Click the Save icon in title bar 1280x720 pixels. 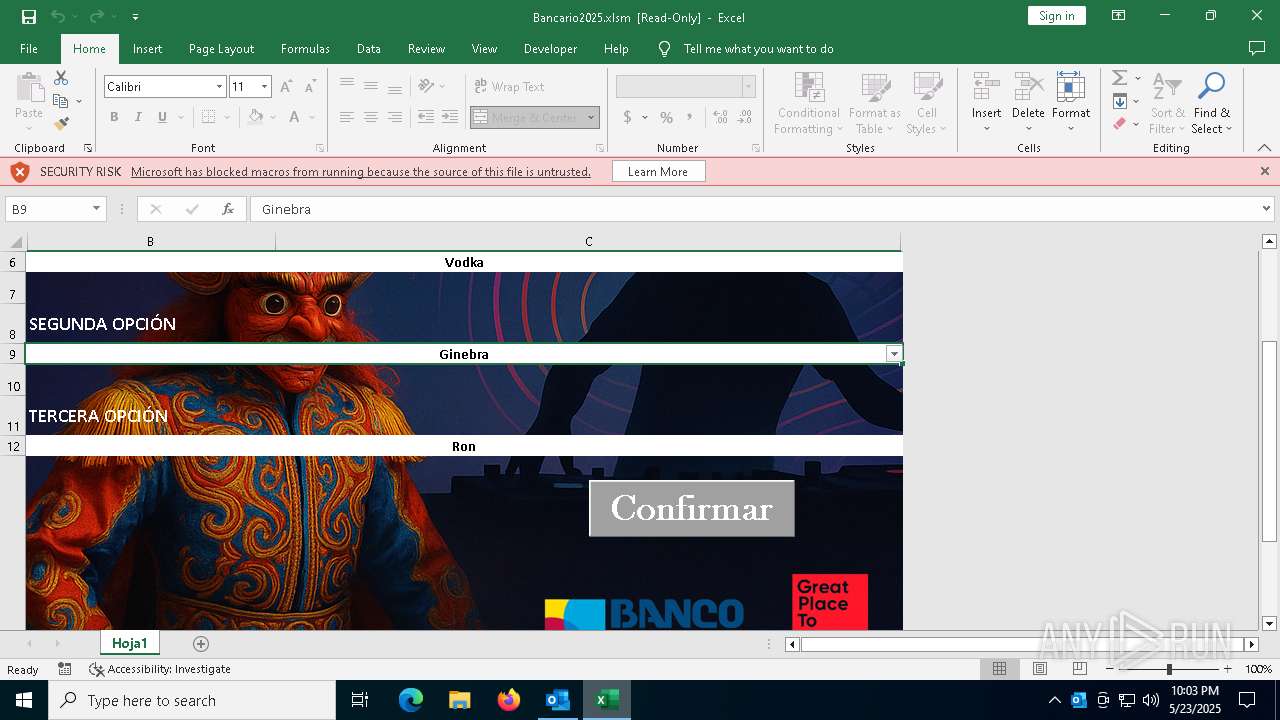click(29, 16)
